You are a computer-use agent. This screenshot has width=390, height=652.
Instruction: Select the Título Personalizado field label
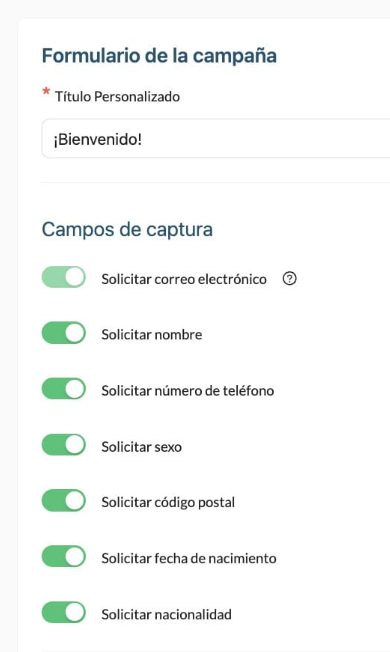point(117,96)
